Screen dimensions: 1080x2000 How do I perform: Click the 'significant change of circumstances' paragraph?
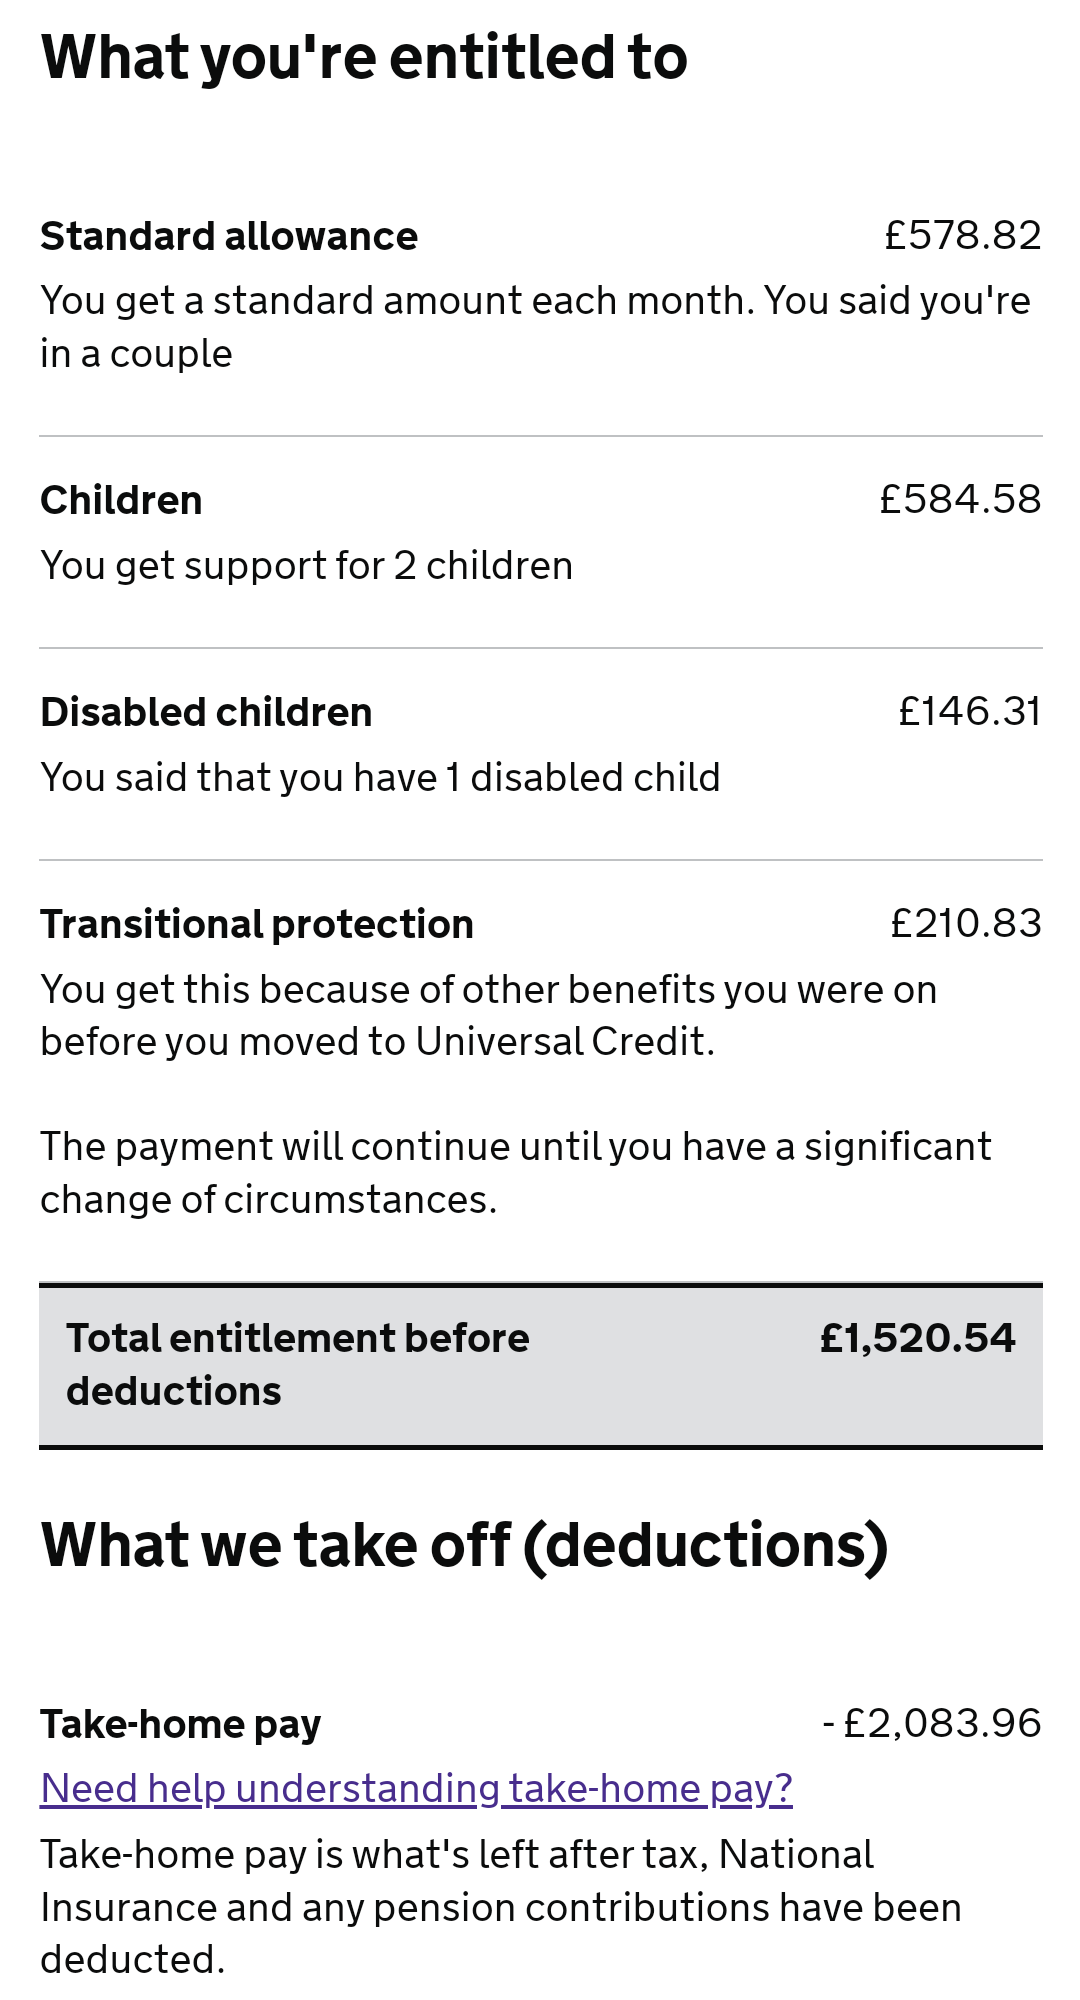click(x=515, y=1173)
